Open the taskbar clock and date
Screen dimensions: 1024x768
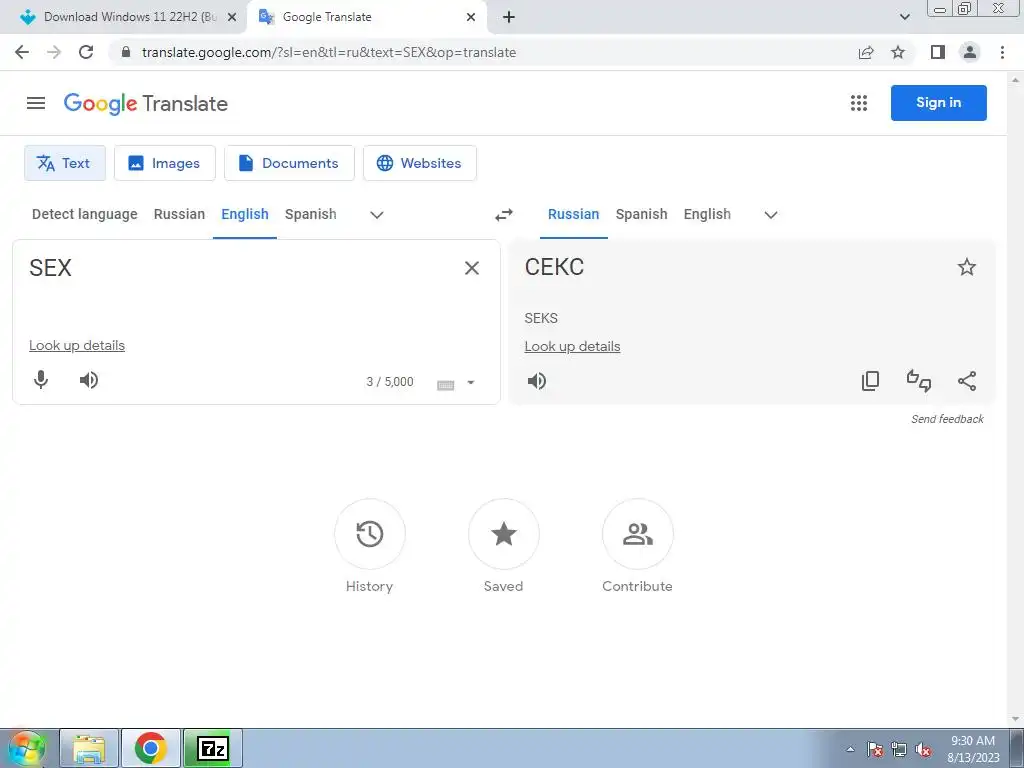(x=973, y=749)
